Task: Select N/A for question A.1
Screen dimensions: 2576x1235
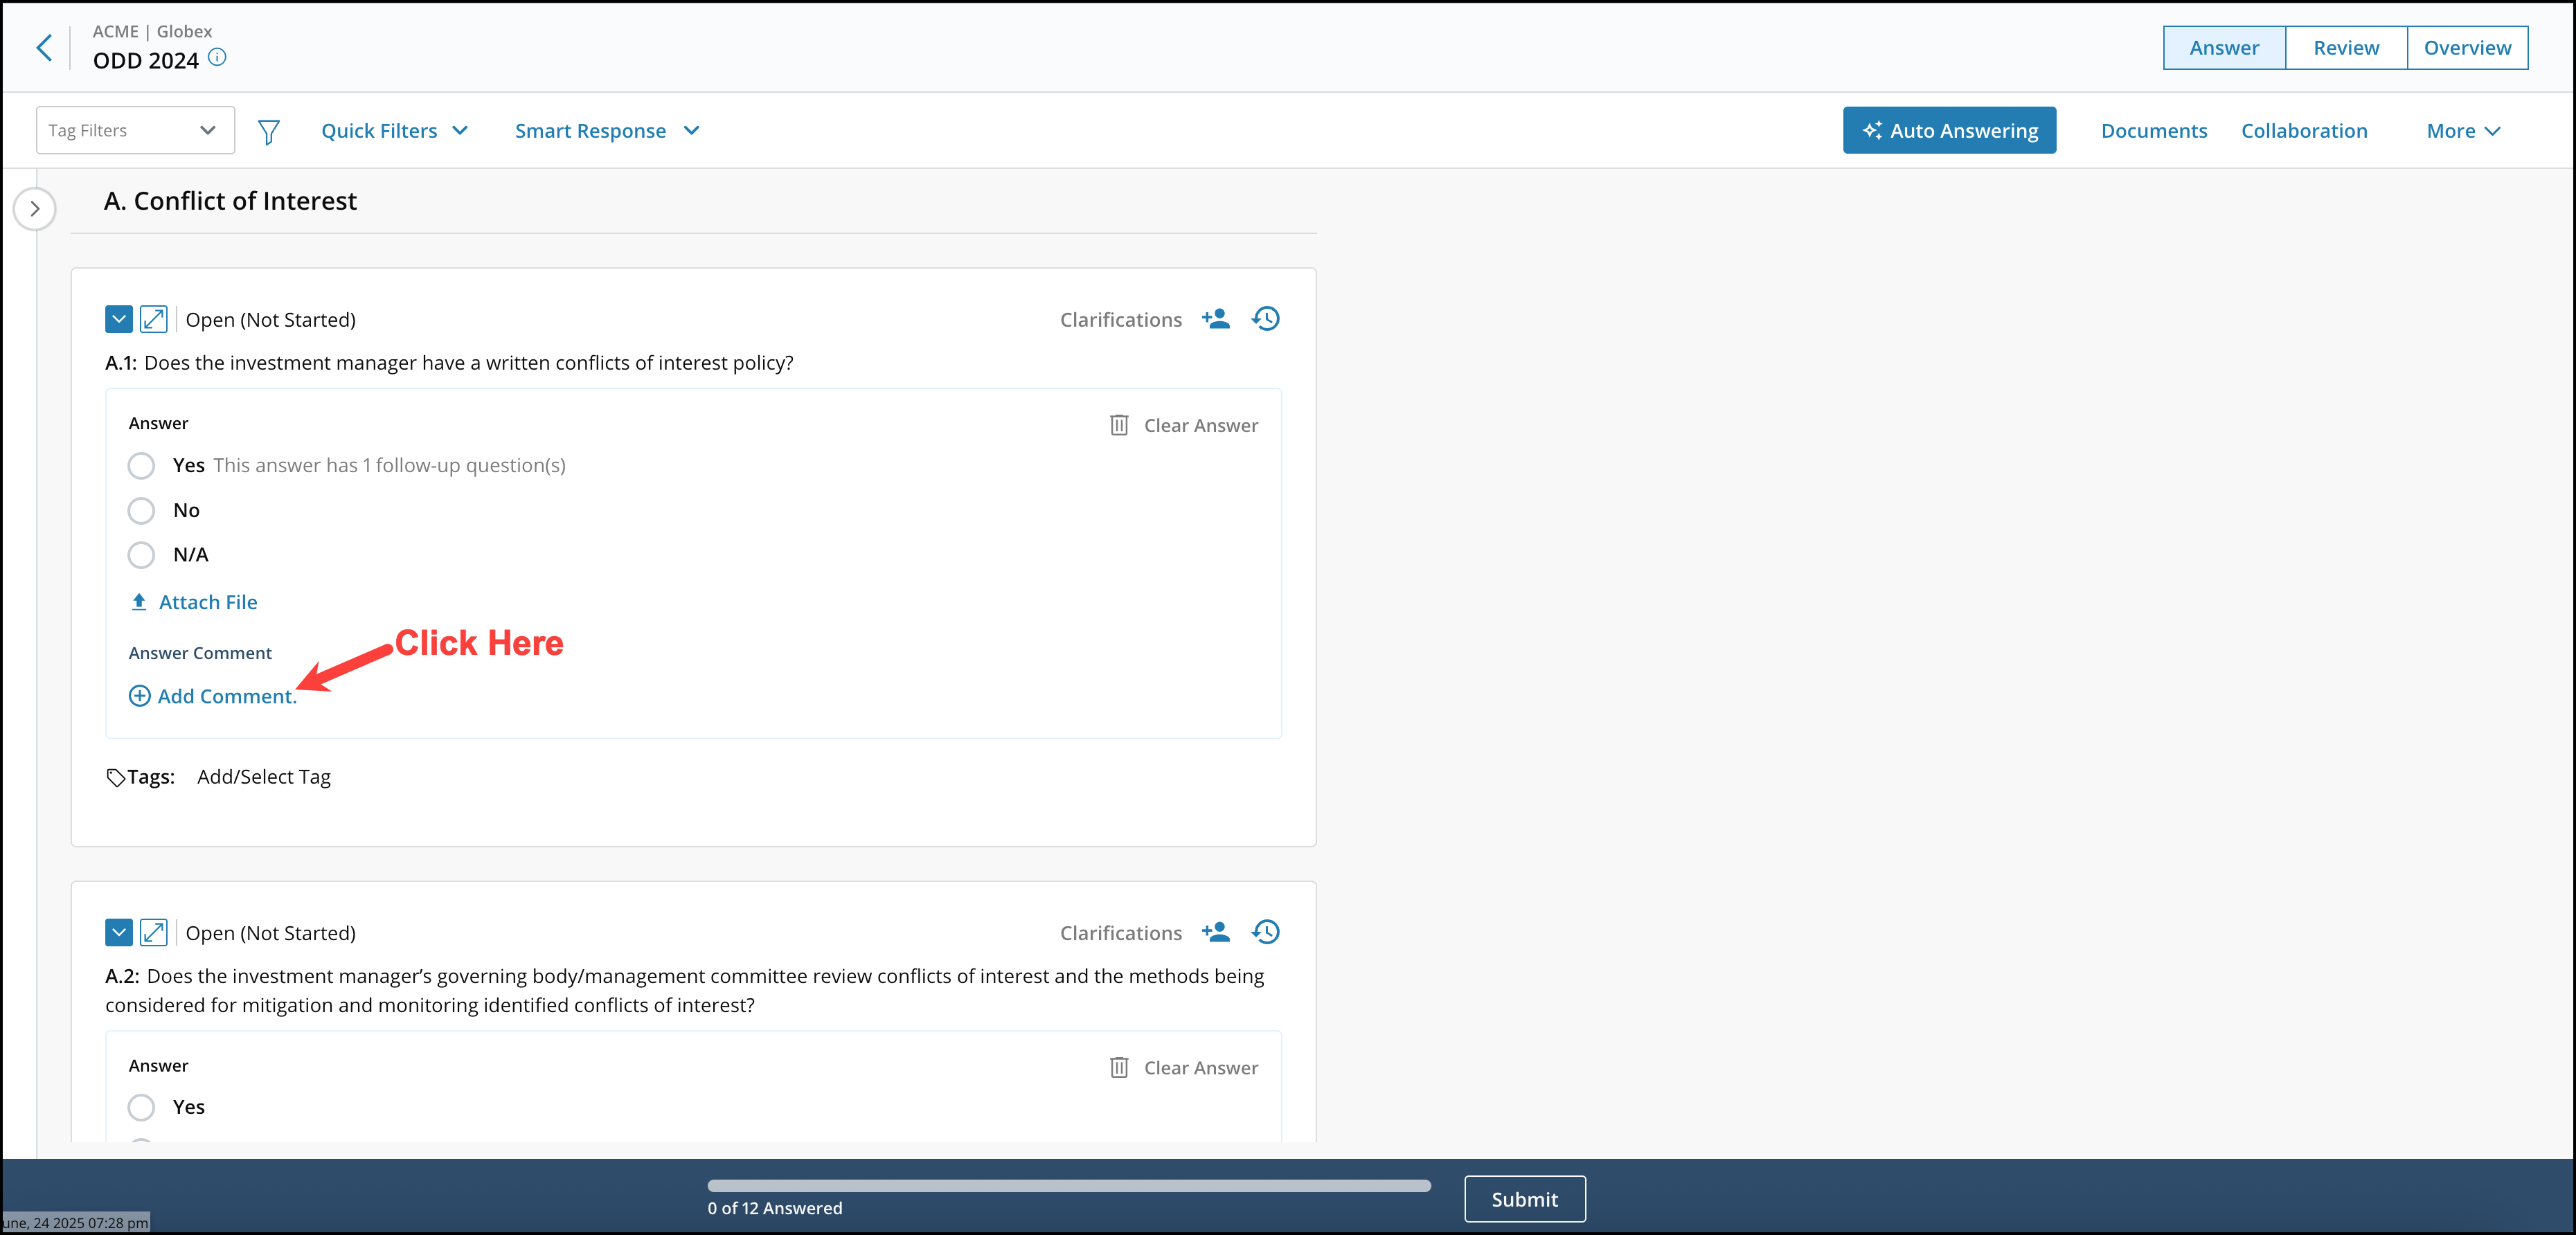Action: pyautogui.click(x=141, y=555)
